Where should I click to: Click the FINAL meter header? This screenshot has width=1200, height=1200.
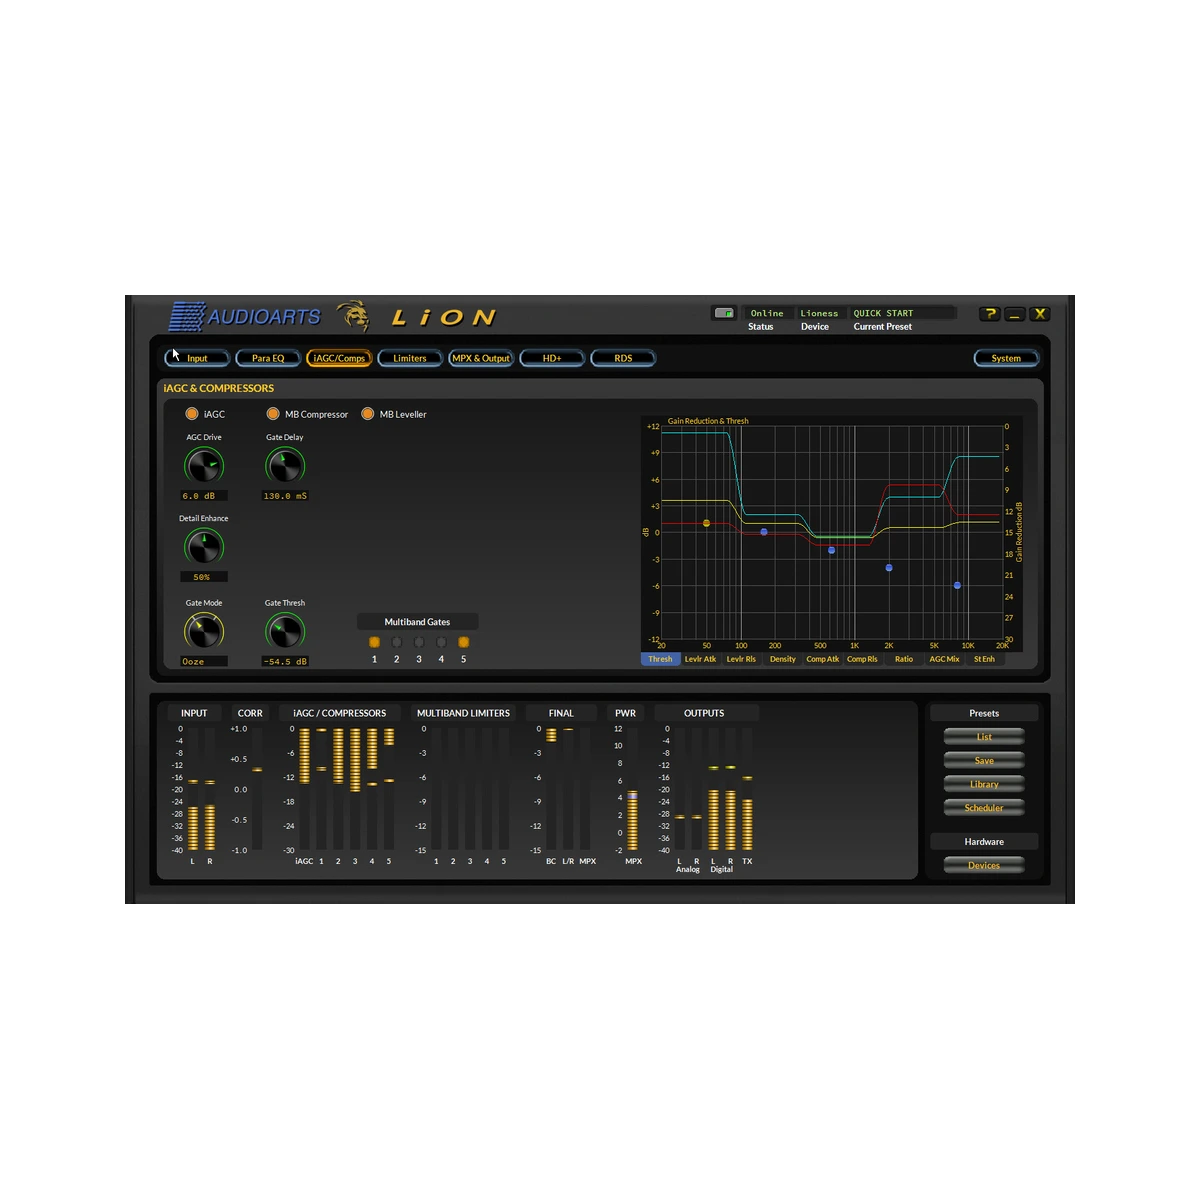coord(561,713)
